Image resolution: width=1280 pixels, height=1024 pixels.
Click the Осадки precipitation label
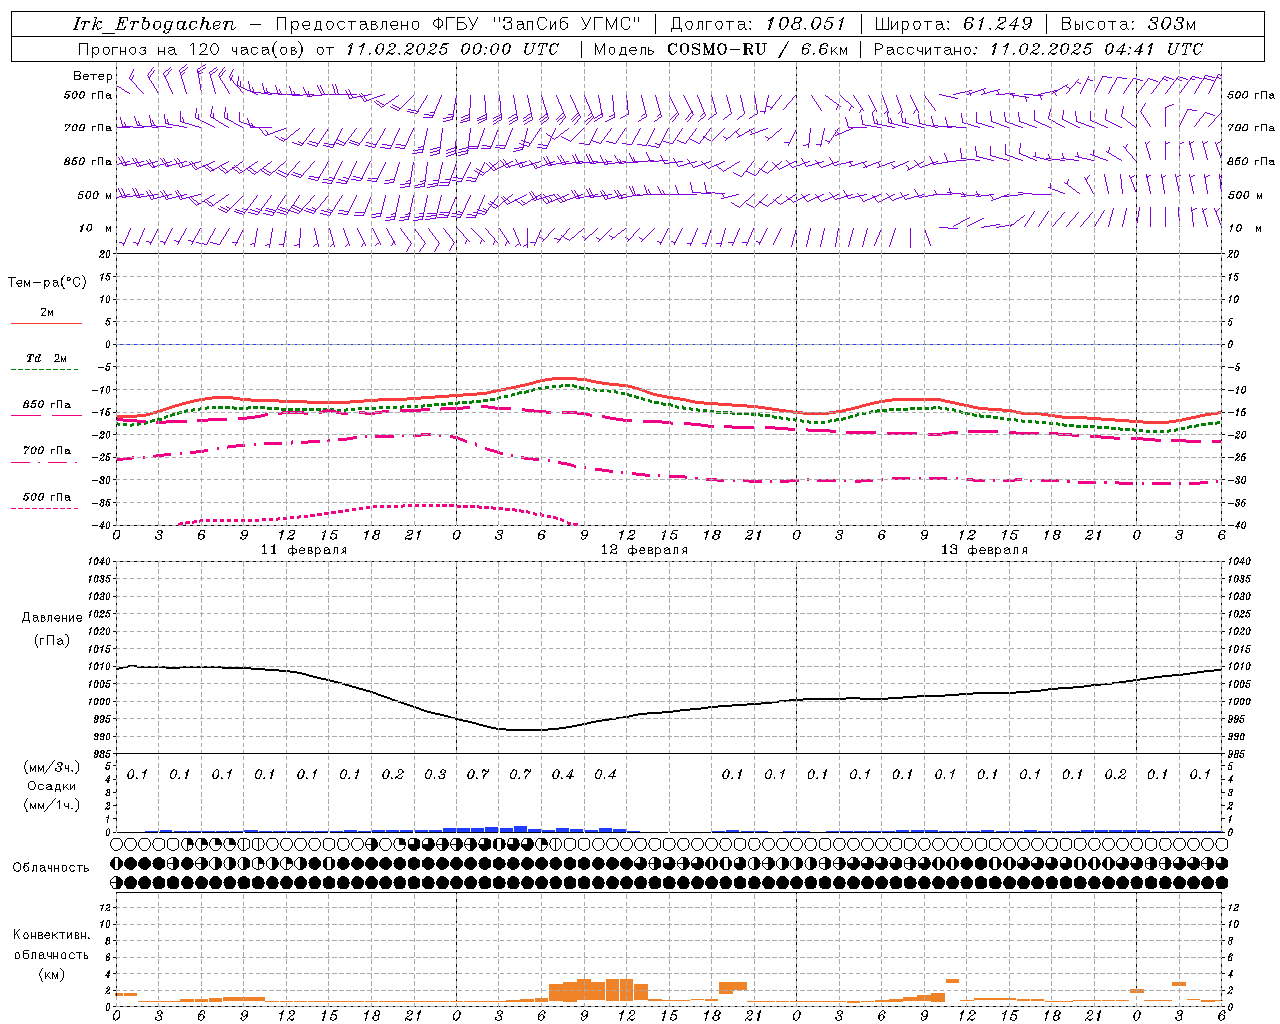[52, 786]
